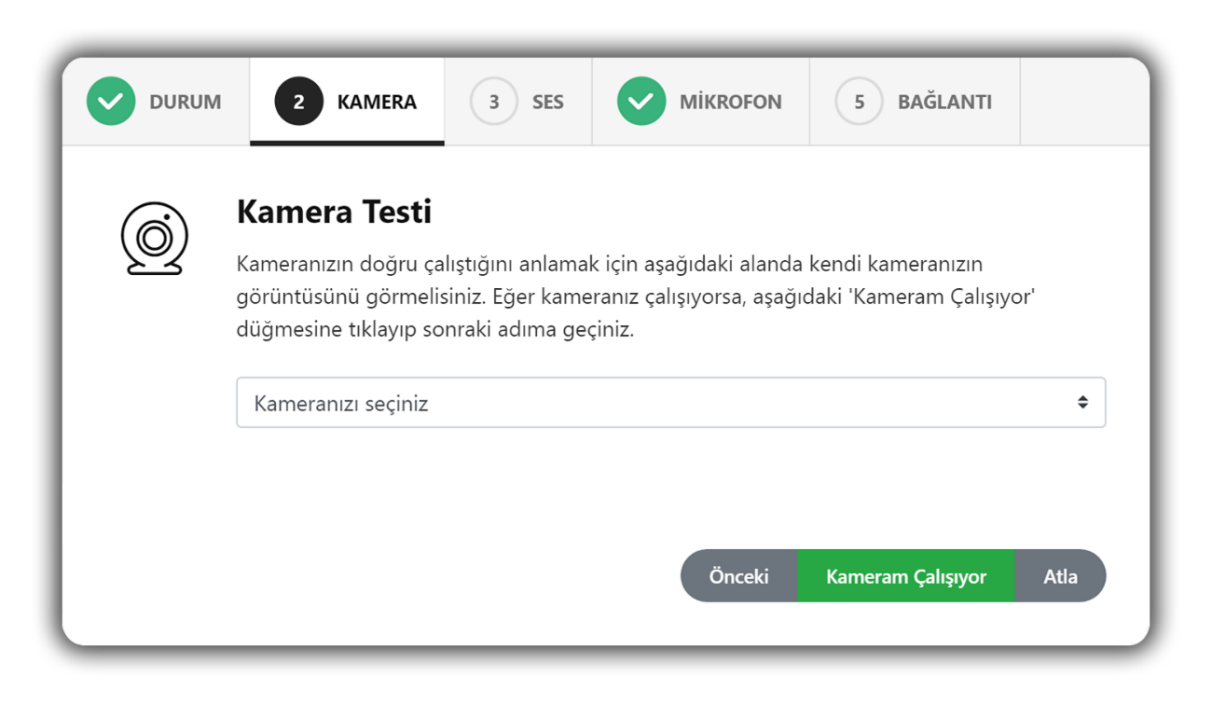Click the Önceki button
1212x703 pixels.
pyautogui.click(x=738, y=576)
